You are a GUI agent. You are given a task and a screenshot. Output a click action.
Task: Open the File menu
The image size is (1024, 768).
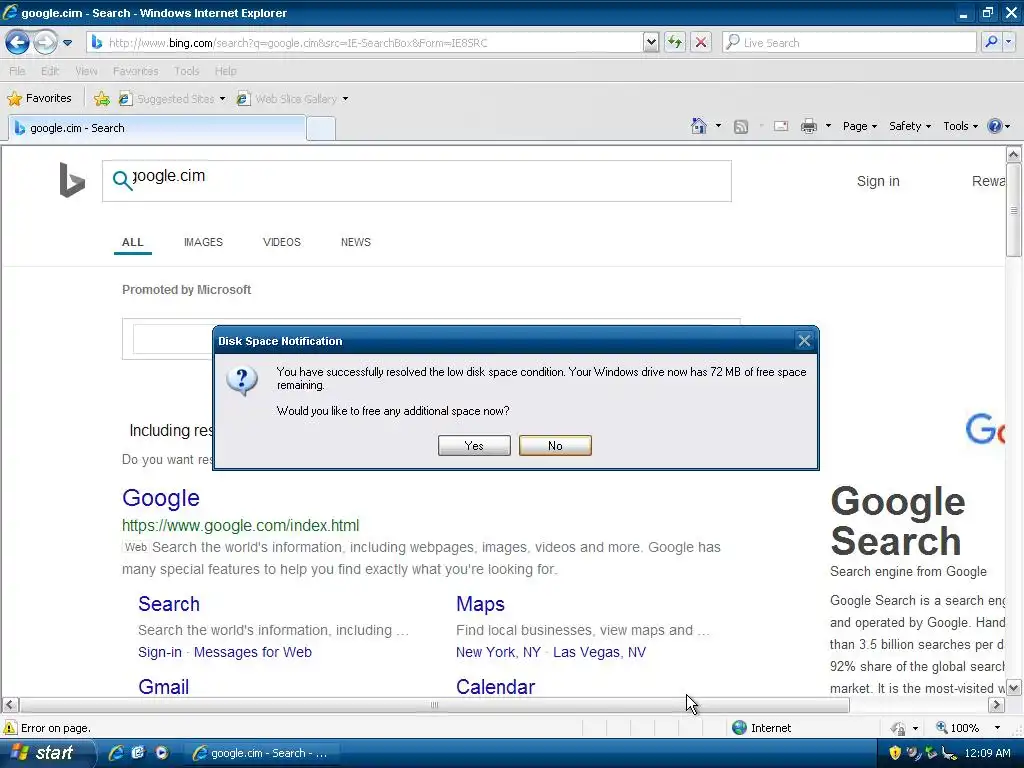(17, 71)
